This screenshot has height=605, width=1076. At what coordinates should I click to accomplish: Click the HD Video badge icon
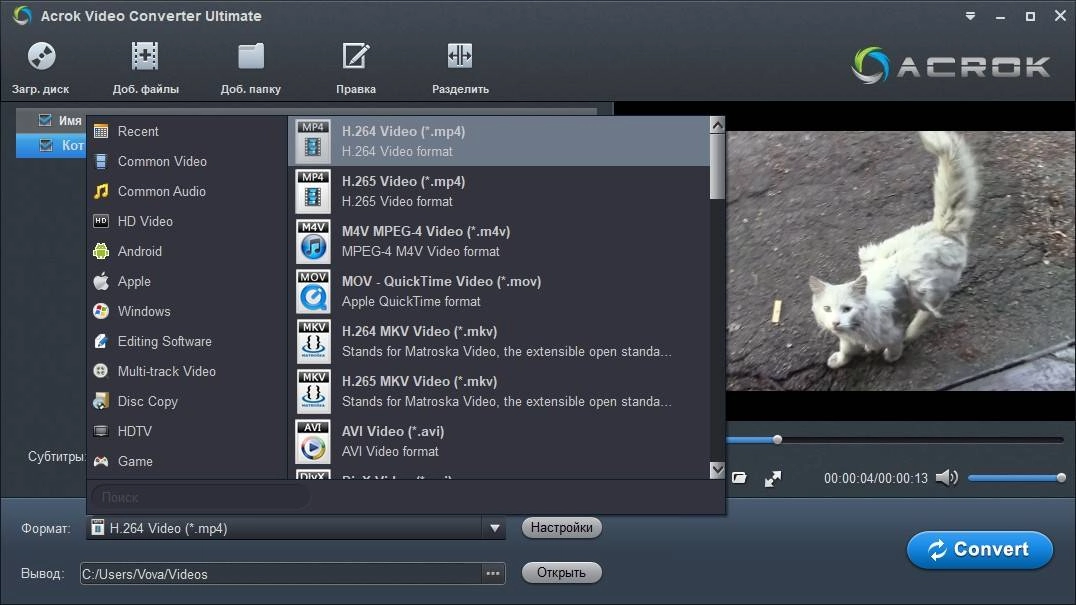pyautogui.click(x=101, y=221)
